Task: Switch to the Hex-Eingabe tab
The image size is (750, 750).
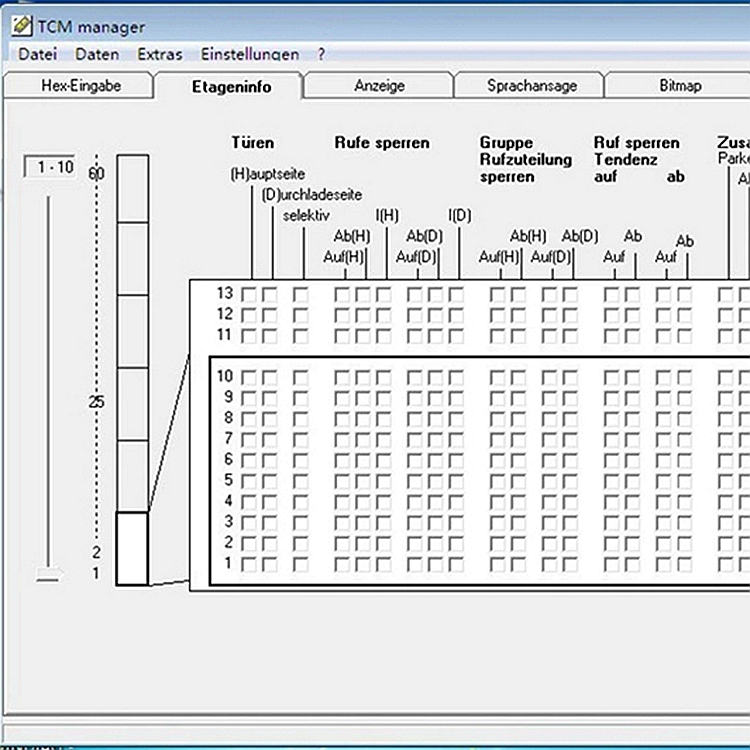Action: coord(81,86)
